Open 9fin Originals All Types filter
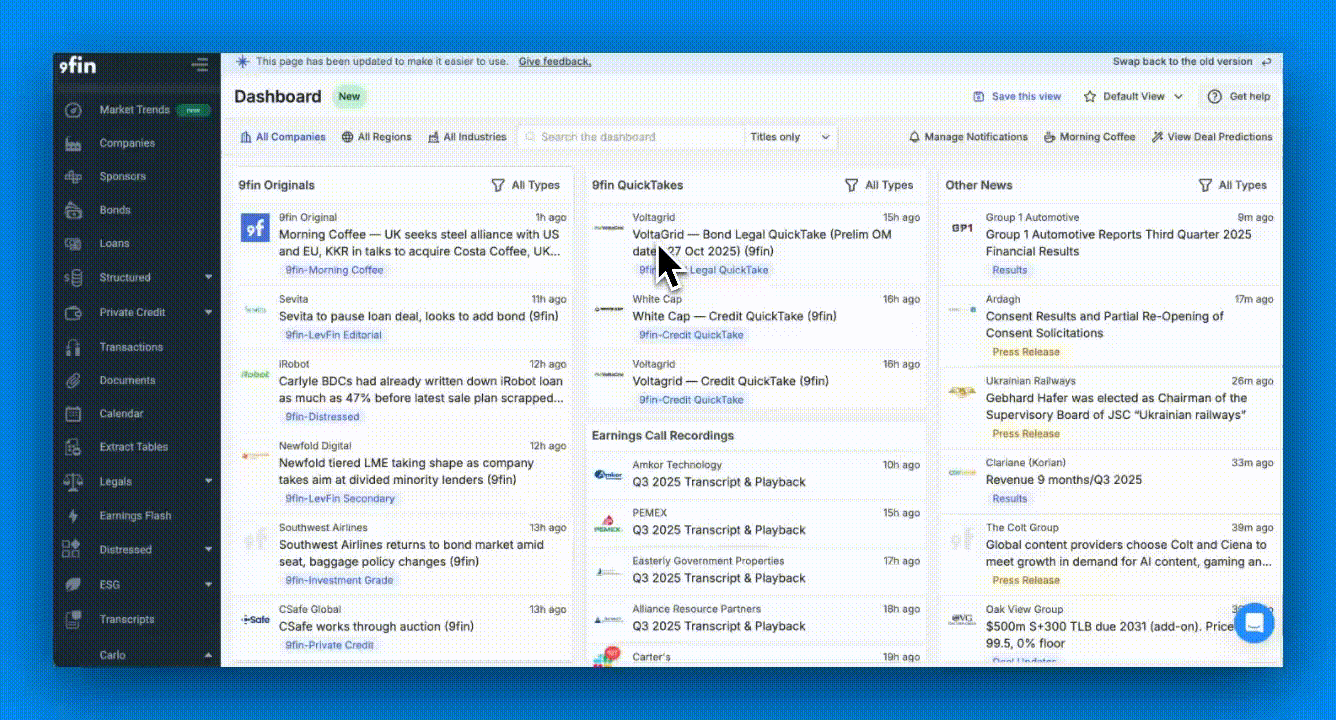 pyautogui.click(x=526, y=185)
